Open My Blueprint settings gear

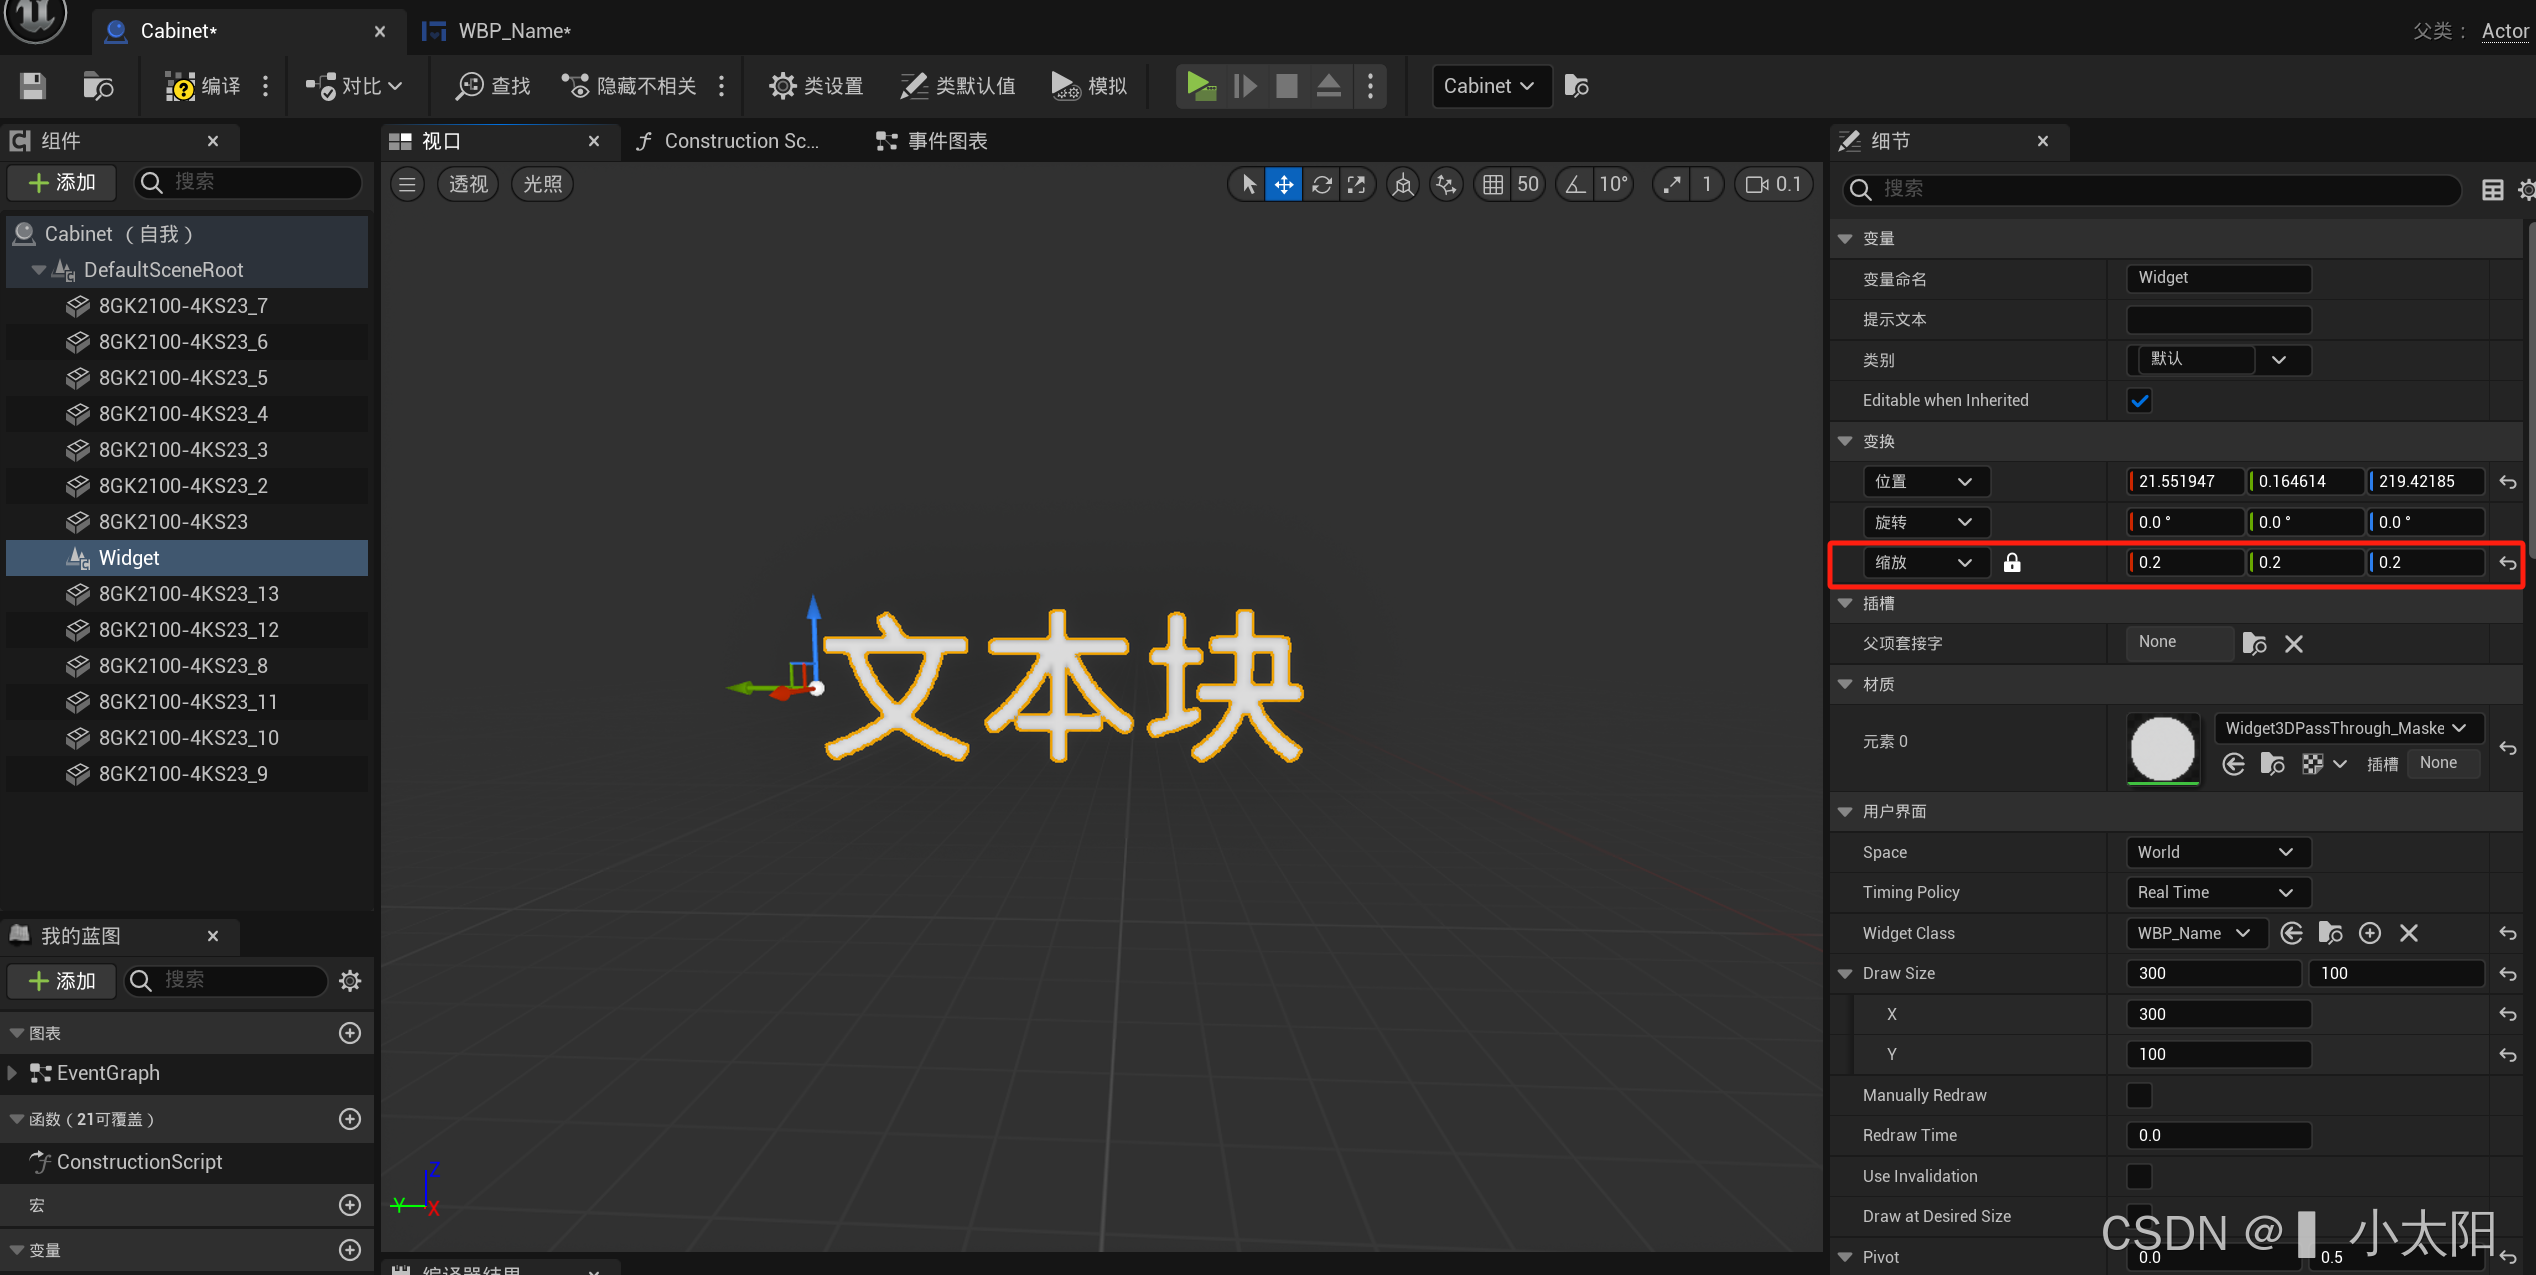[350, 981]
